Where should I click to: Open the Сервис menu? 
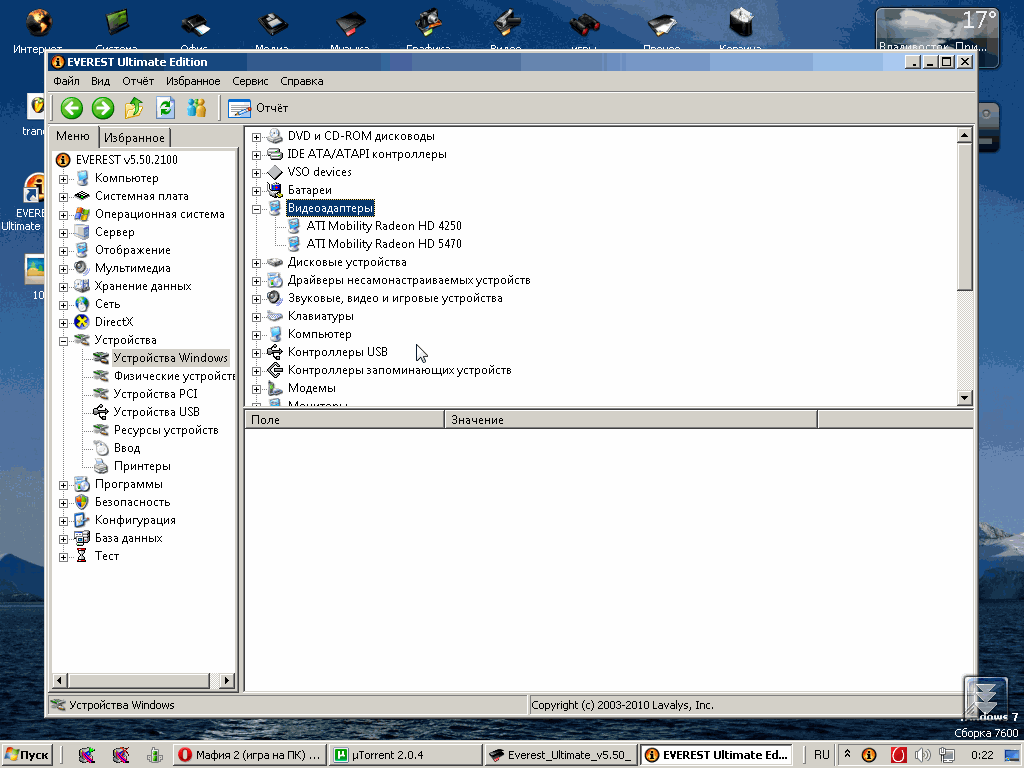pyautogui.click(x=250, y=81)
